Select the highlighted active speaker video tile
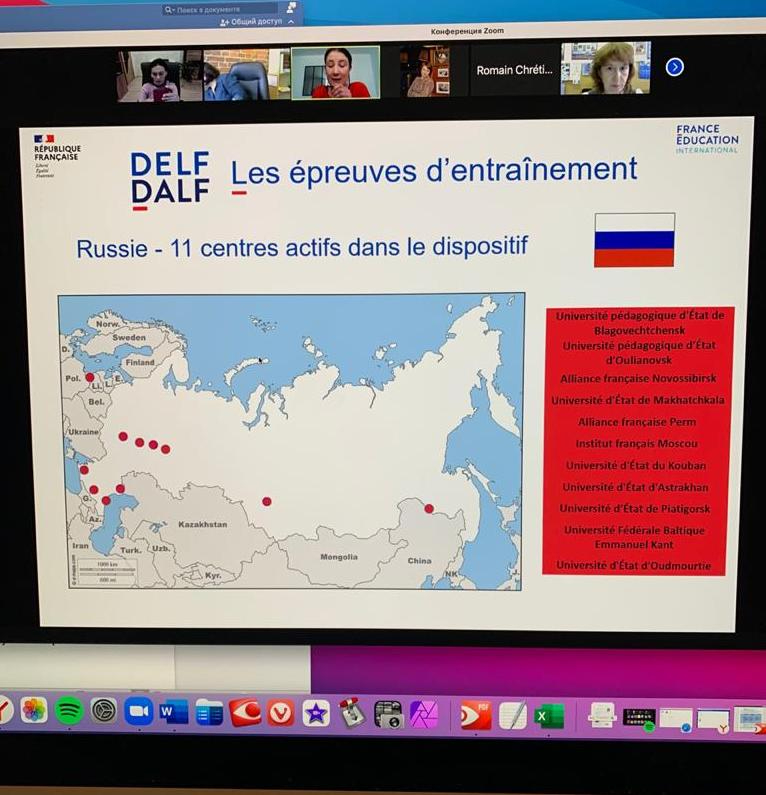Viewport: 766px width, 795px height. point(335,72)
